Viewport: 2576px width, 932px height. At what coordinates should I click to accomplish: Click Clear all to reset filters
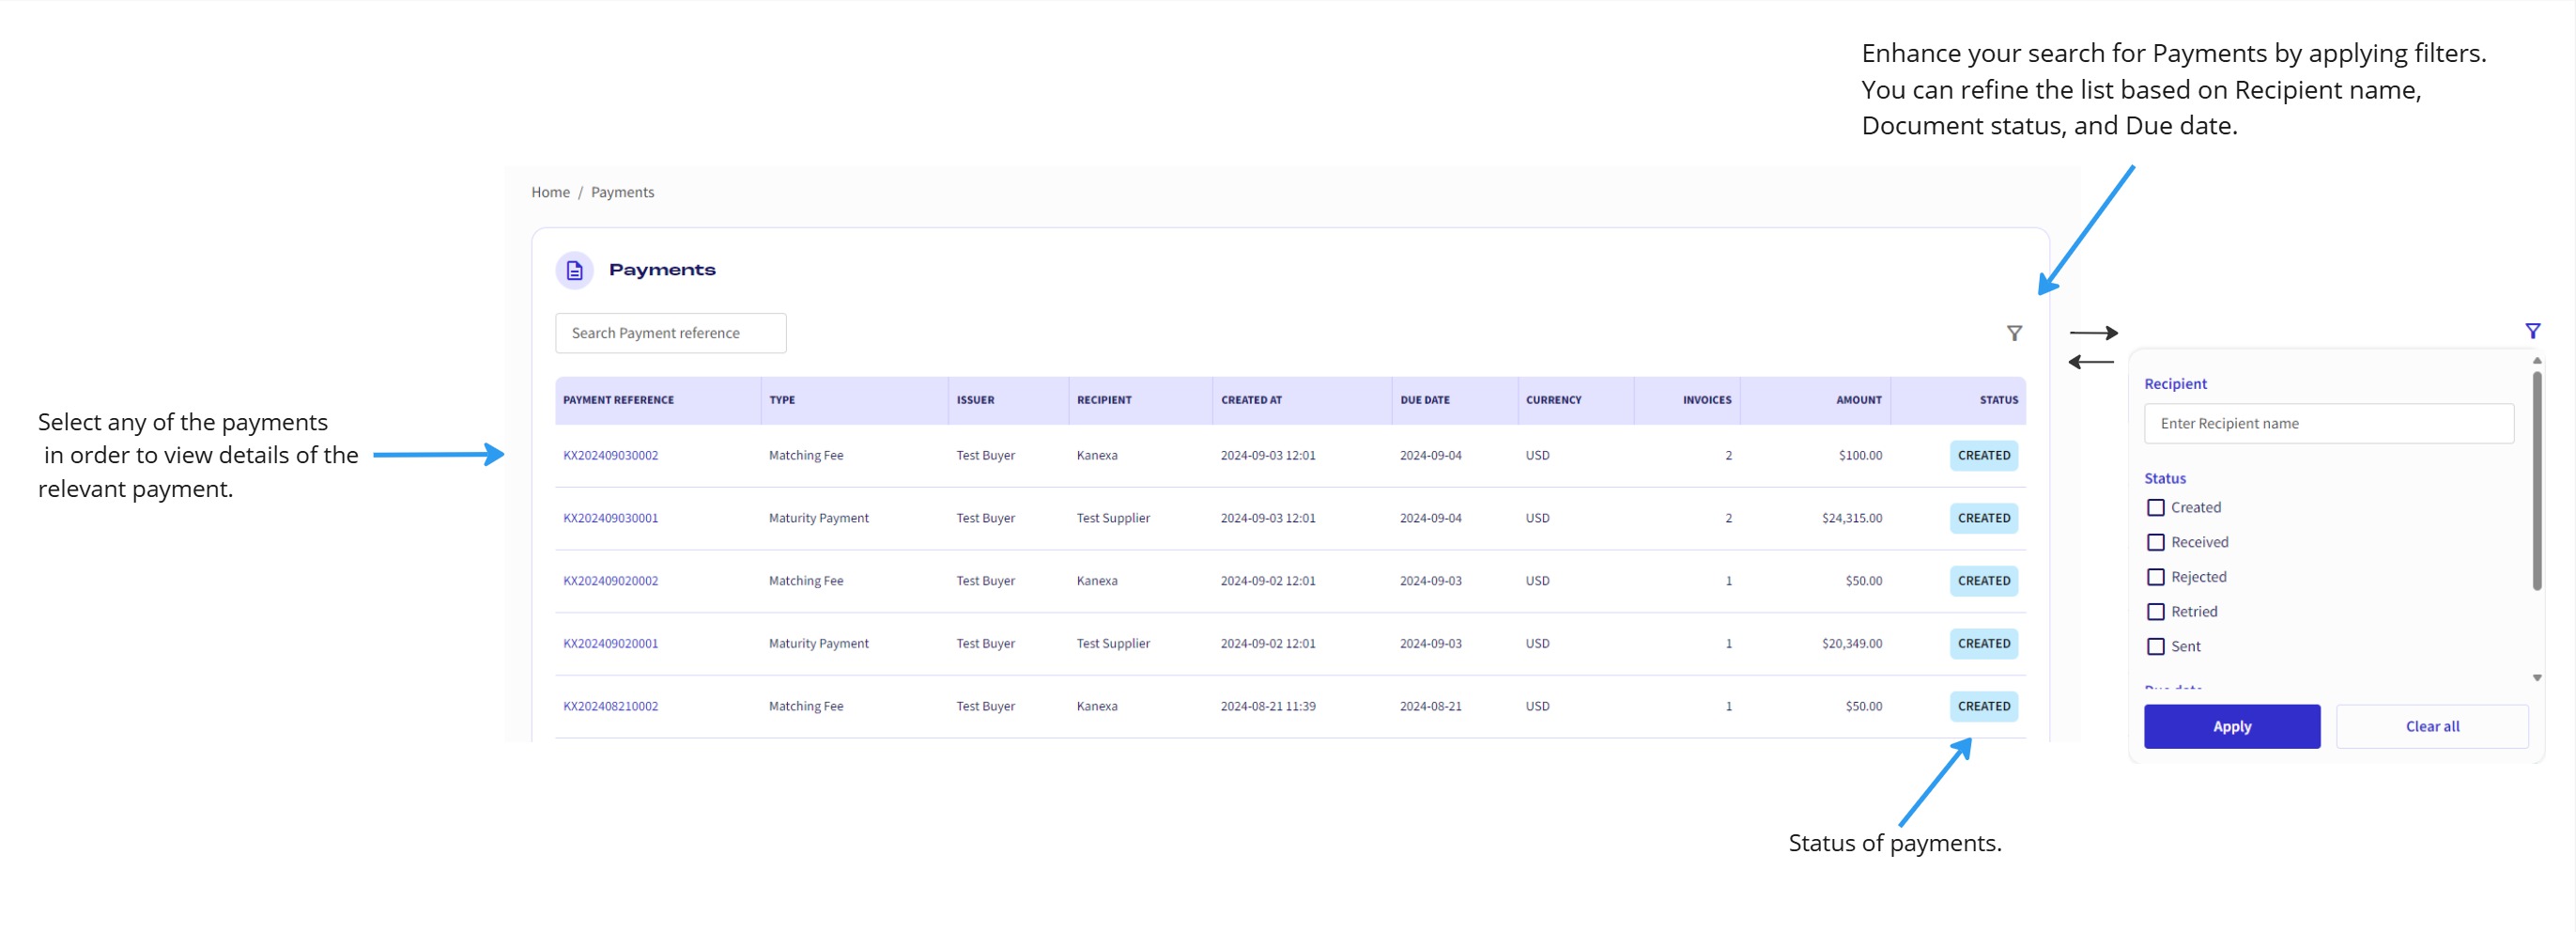click(2432, 726)
